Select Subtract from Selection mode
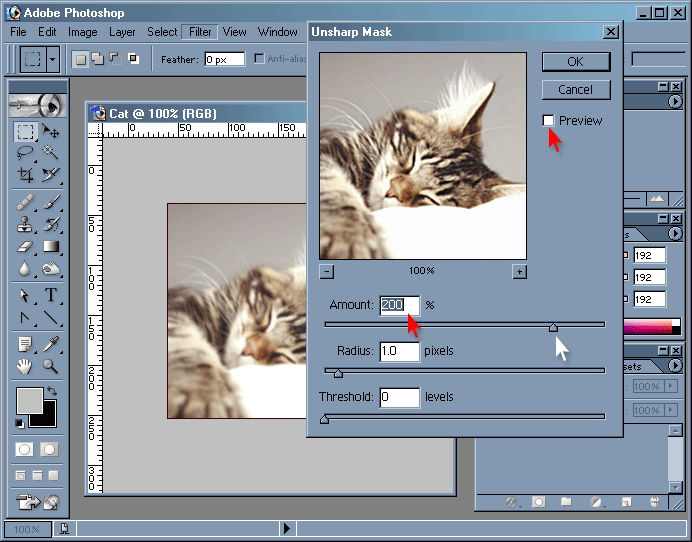This screenshot has width=692, height=542. point(115,59)
